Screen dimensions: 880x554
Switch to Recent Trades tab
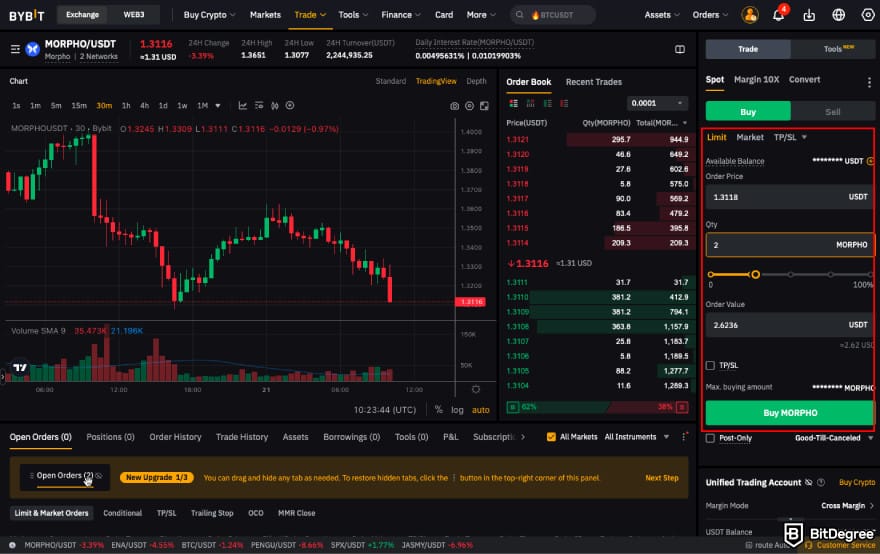(594, 82)
